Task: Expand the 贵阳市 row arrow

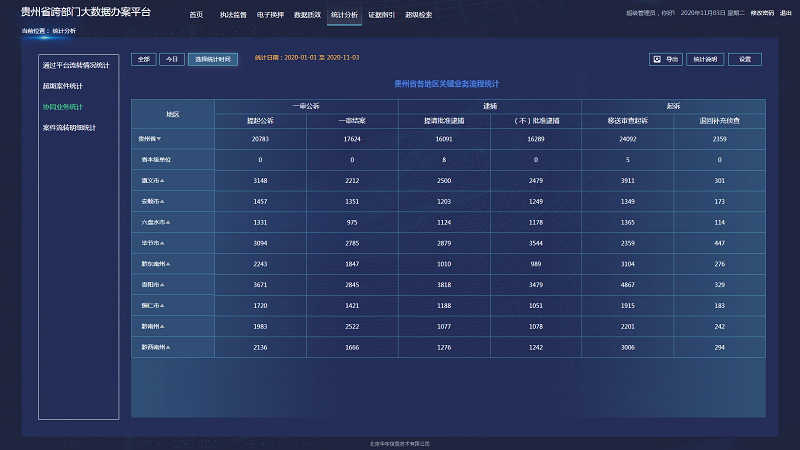Action: [162, 284]
